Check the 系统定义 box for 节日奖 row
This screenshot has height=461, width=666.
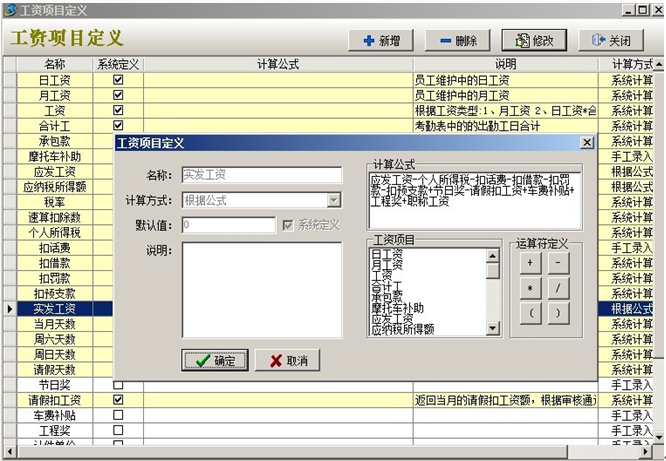tap(118, 385)
